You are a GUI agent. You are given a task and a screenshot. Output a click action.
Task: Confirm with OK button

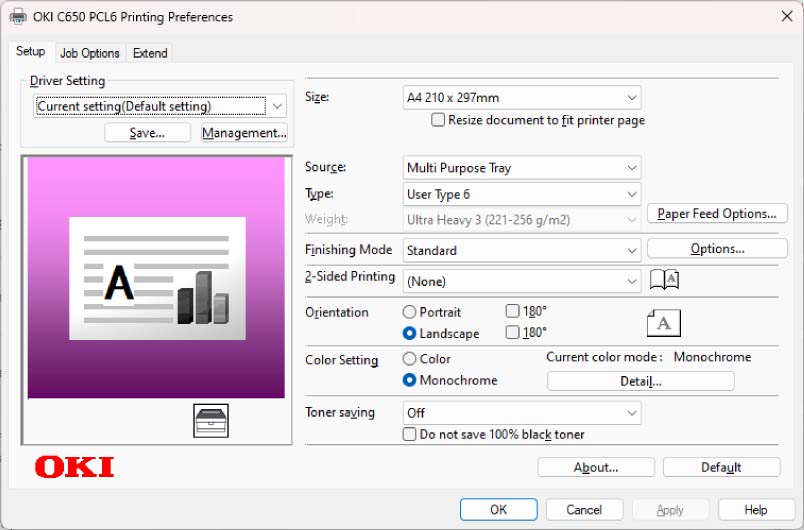(x=498, y=509)
